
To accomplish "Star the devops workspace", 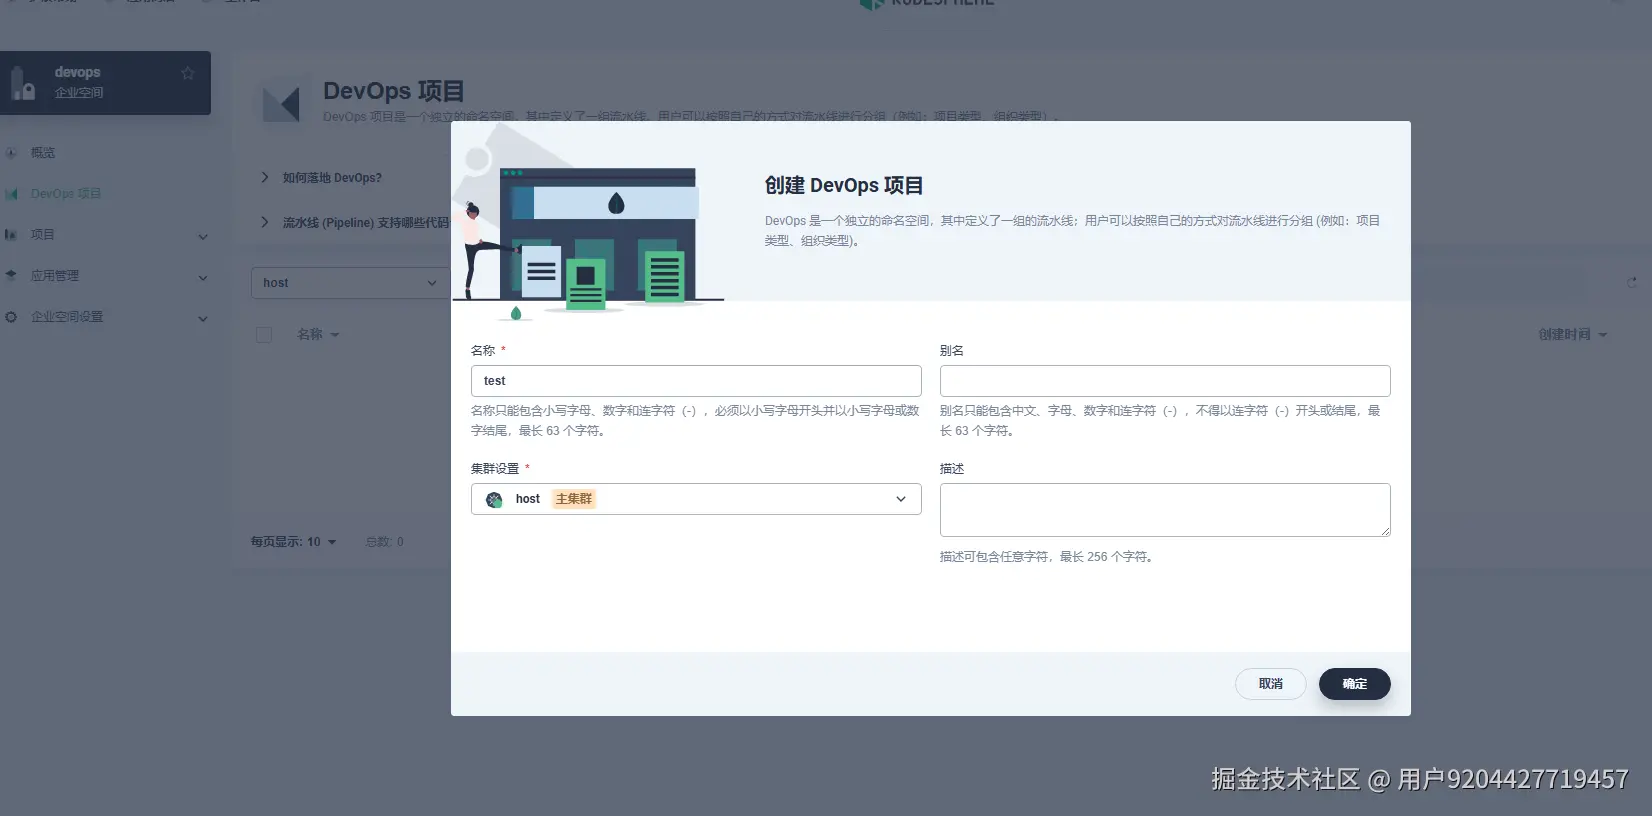I will tap(187, 73).
